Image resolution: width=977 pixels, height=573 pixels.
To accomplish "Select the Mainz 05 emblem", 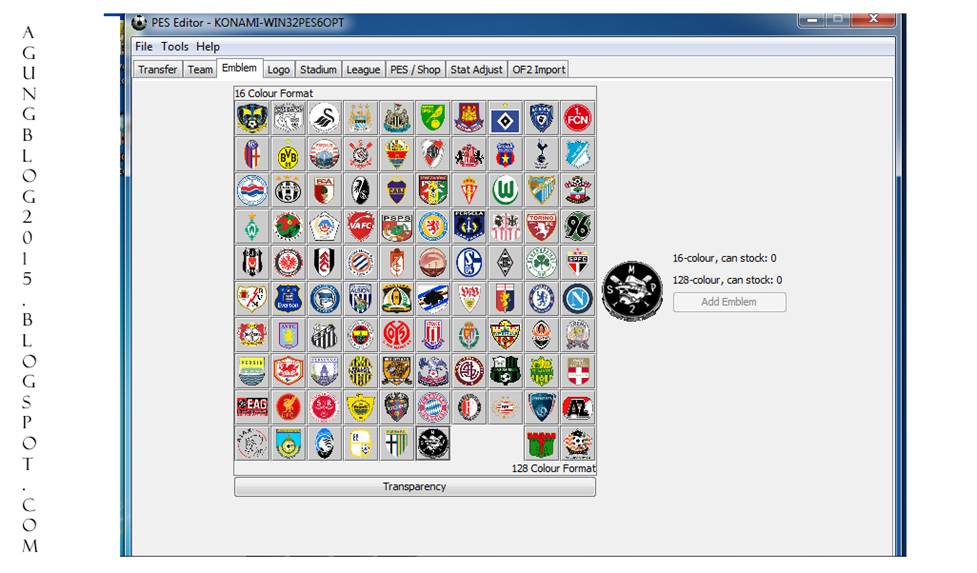I will pyautogui.click(x=397, y=334).
